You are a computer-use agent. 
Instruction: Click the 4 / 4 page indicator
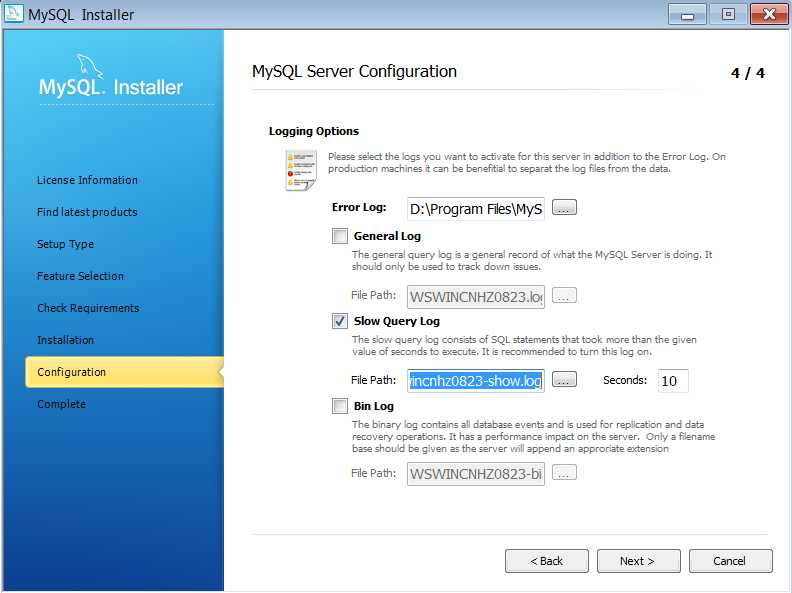coord(748,73)
